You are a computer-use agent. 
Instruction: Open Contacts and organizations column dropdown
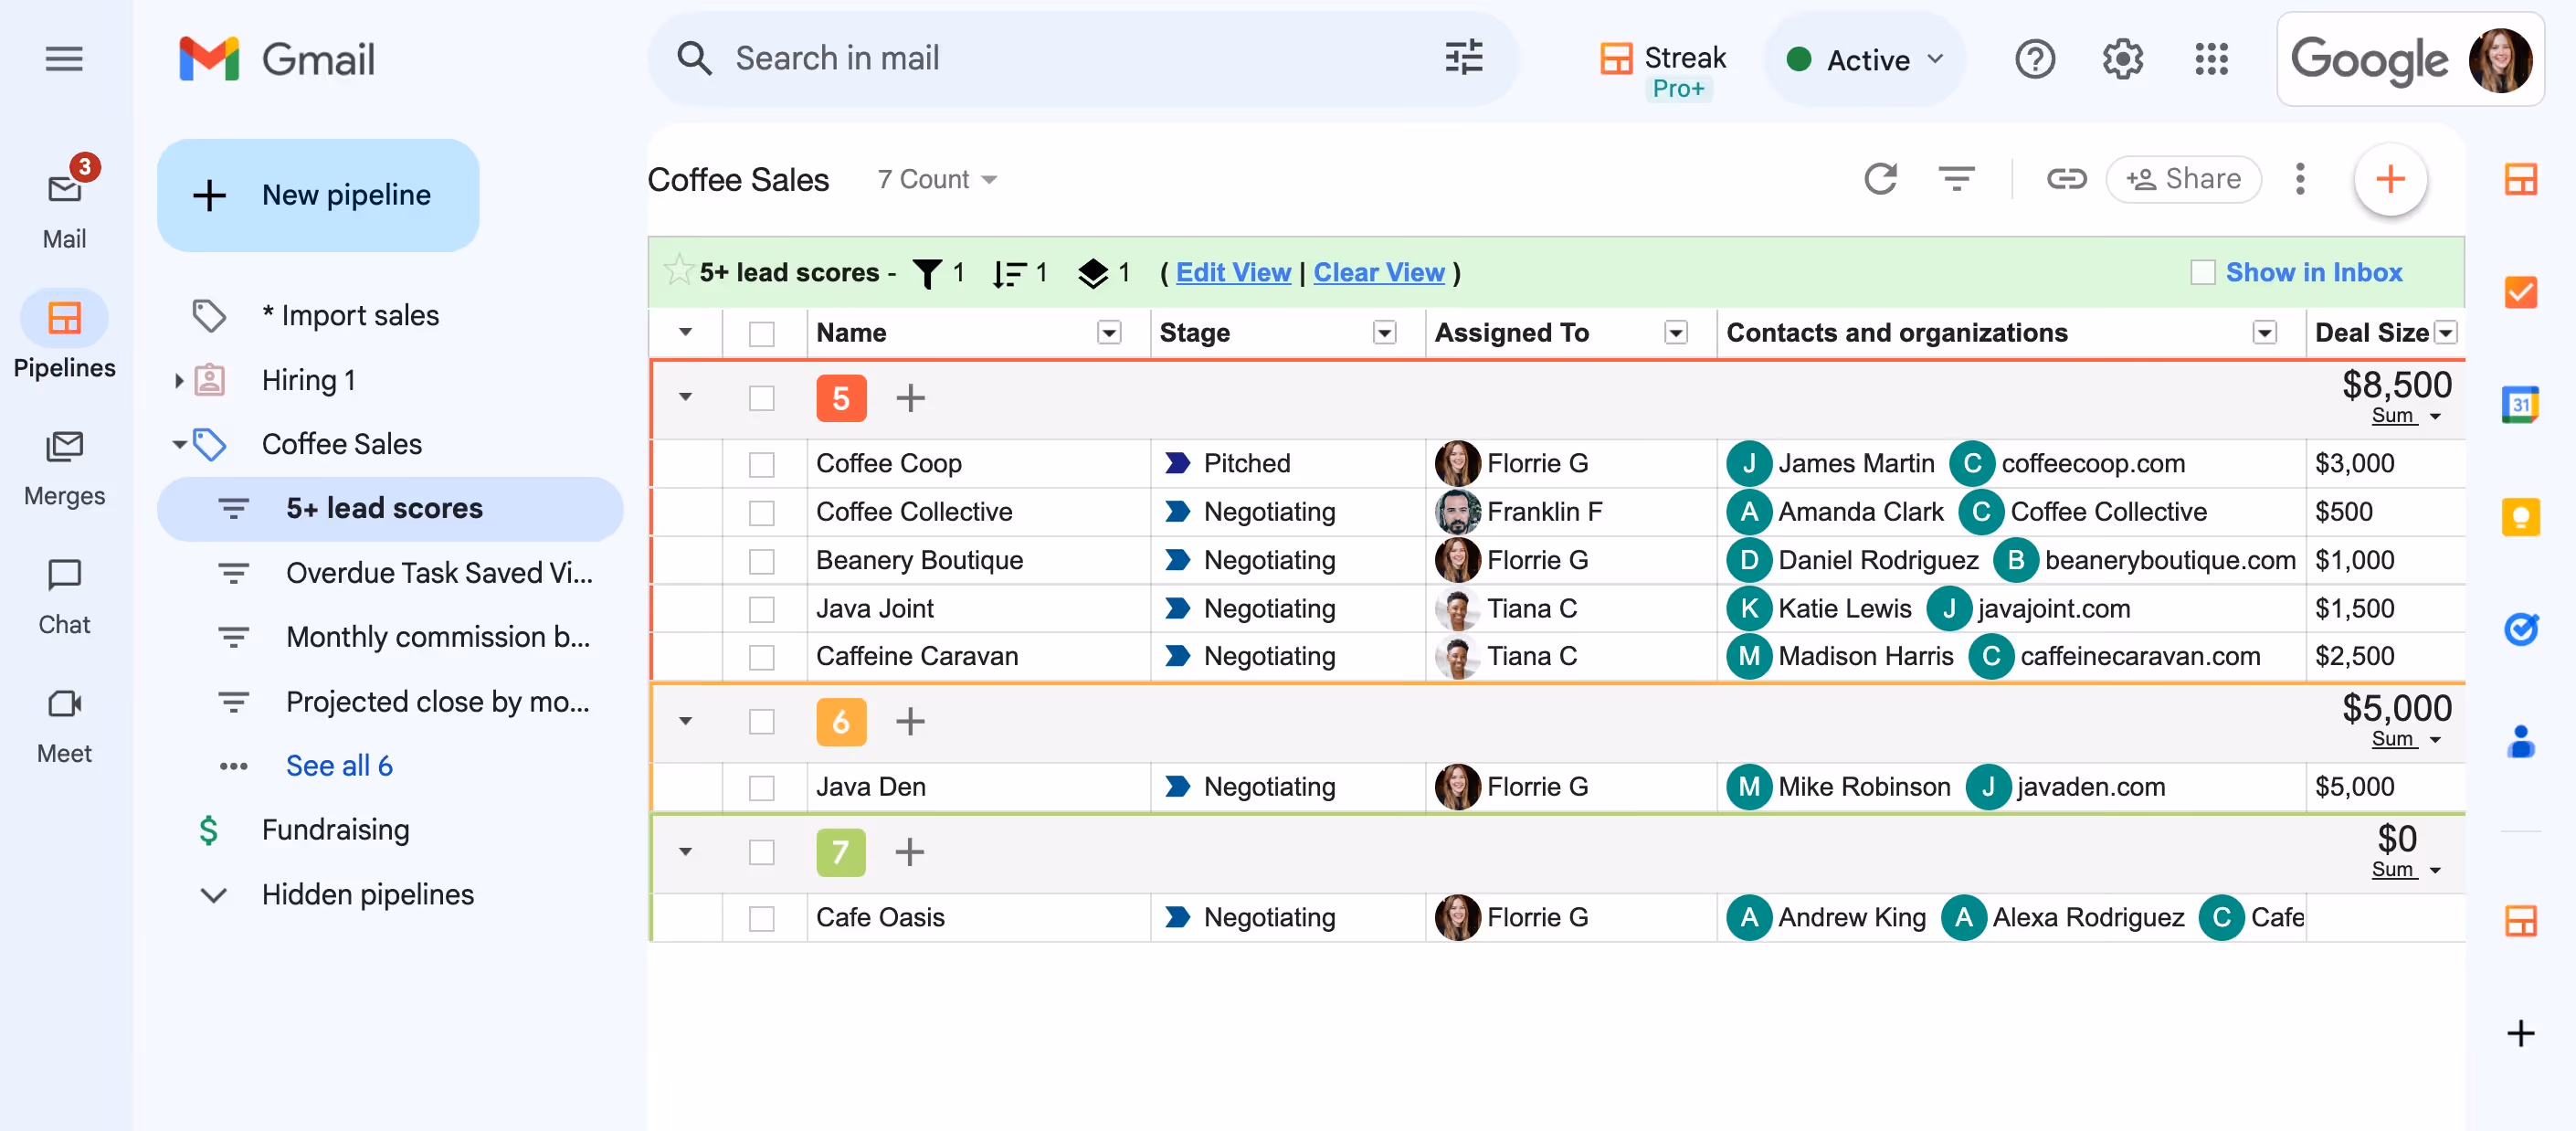(2264, 332)
